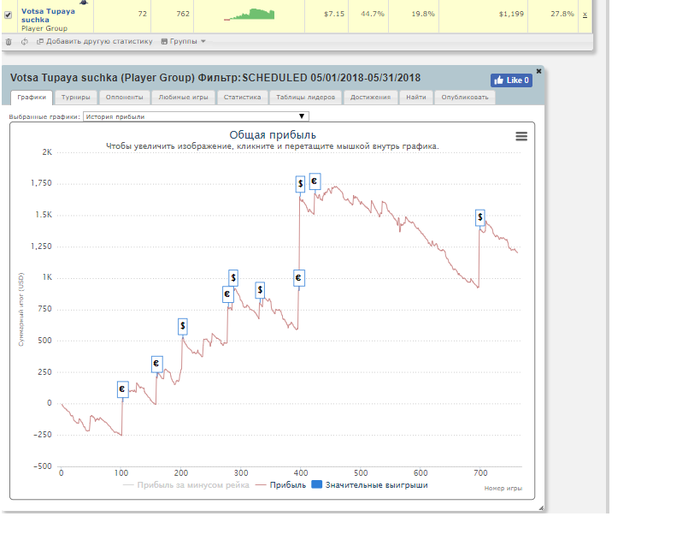
Task: Click the euro win marker at game 400
Action: pos(299,278)
